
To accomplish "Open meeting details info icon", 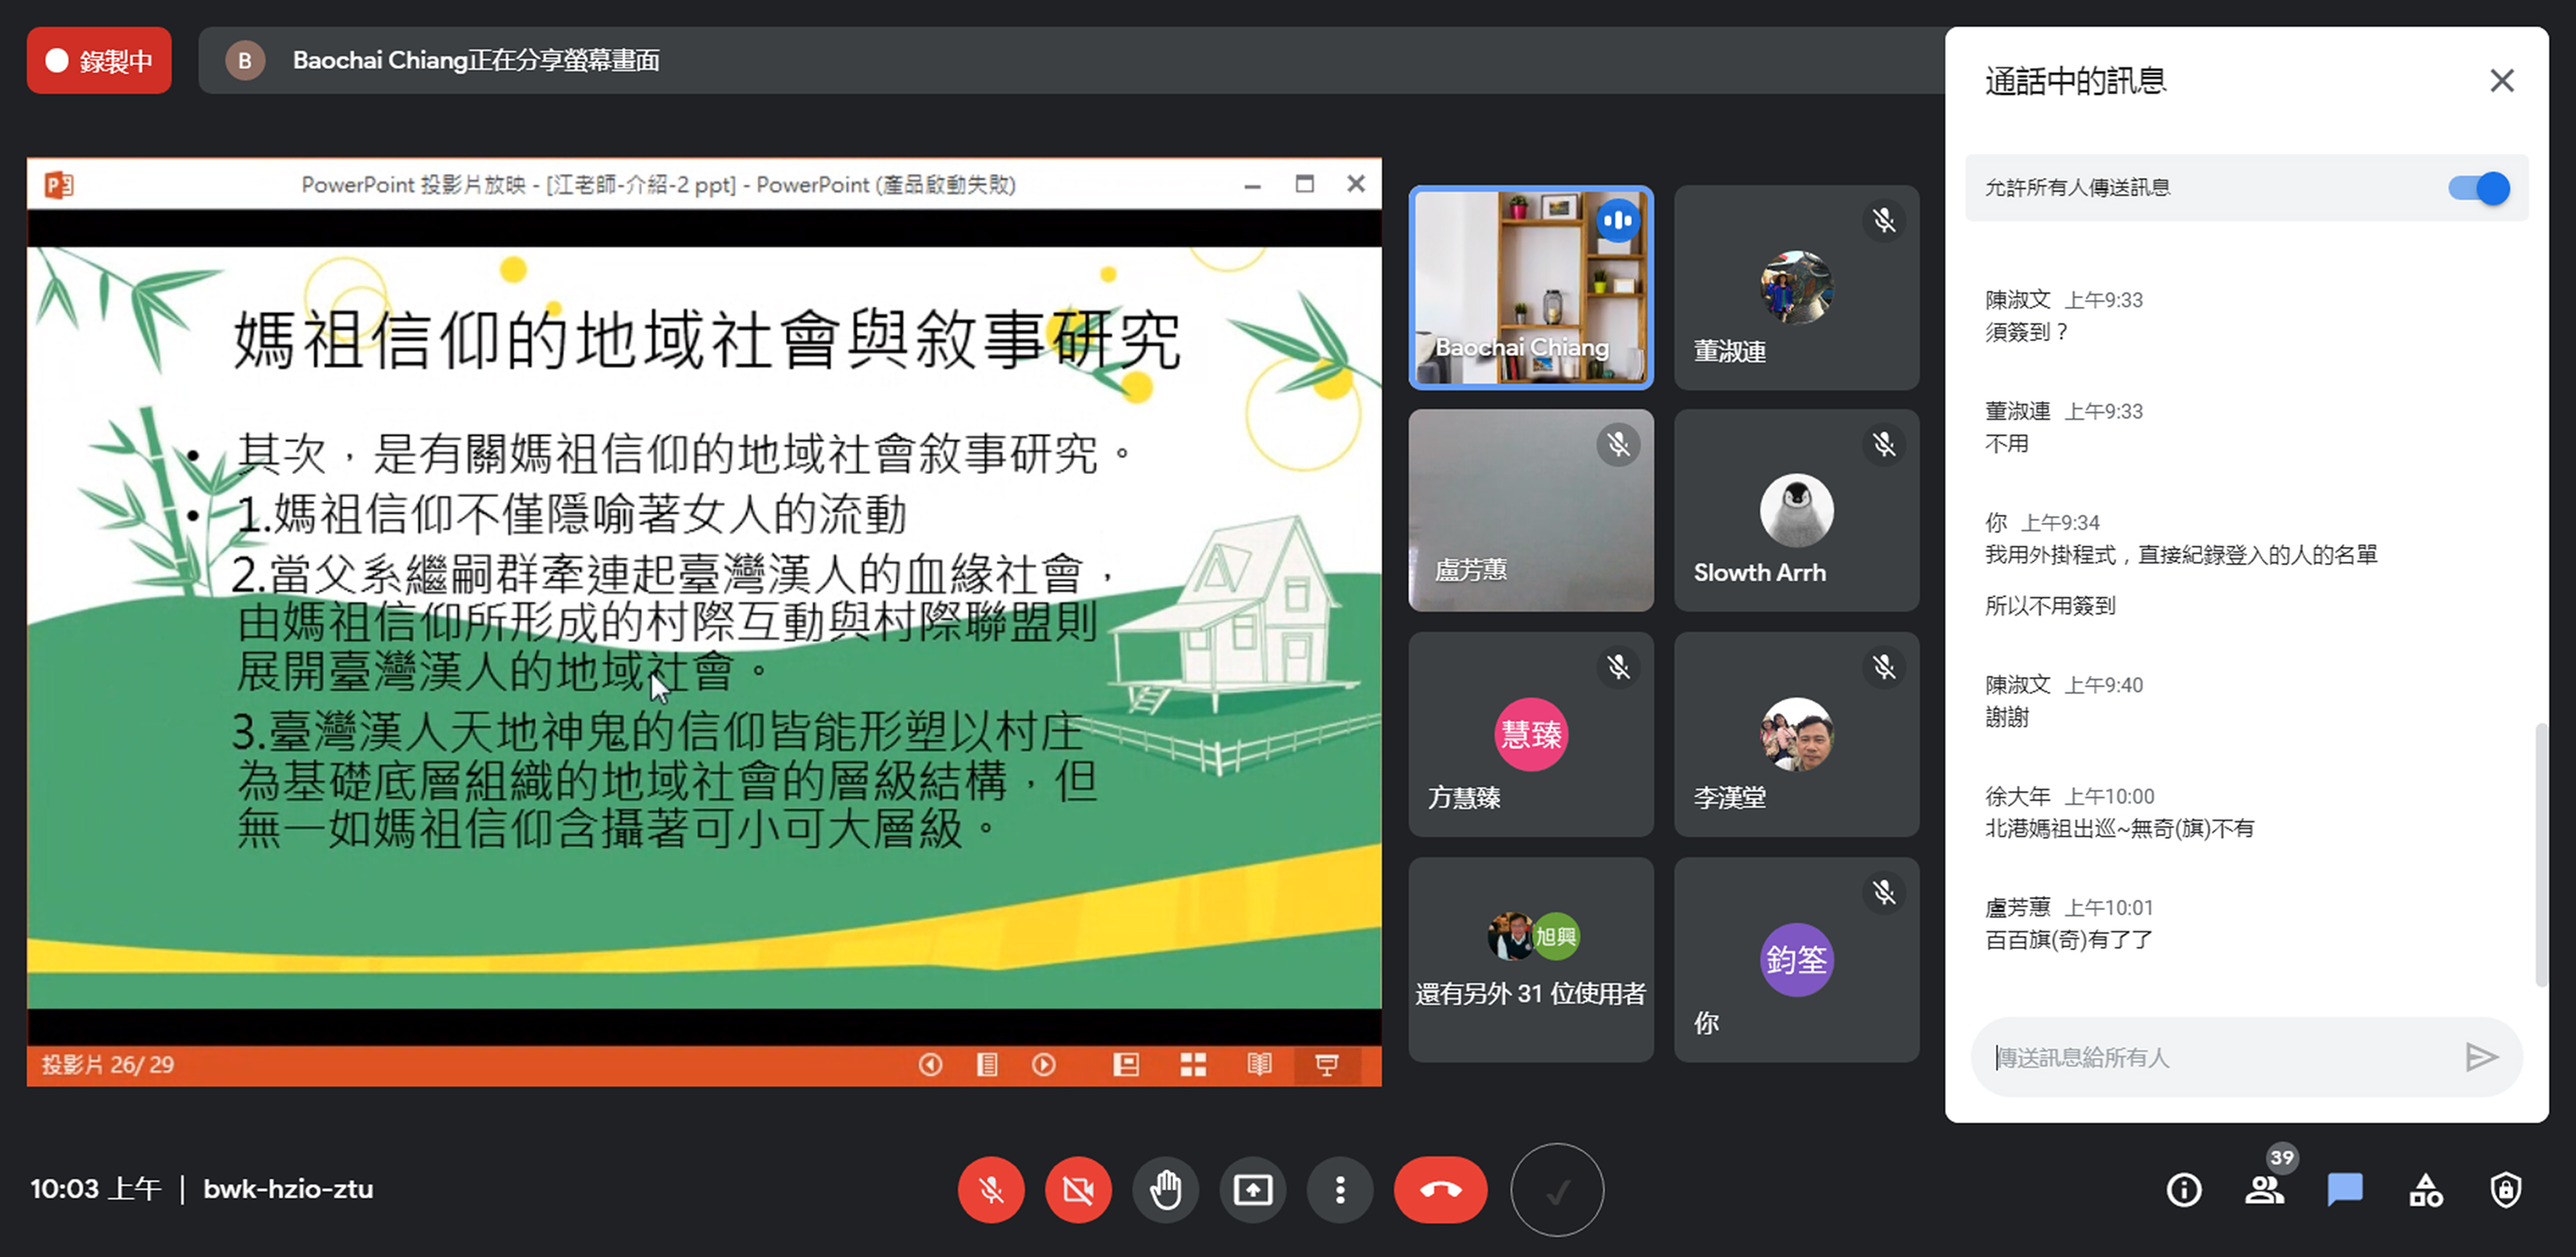I will tap(2183, 1190).
